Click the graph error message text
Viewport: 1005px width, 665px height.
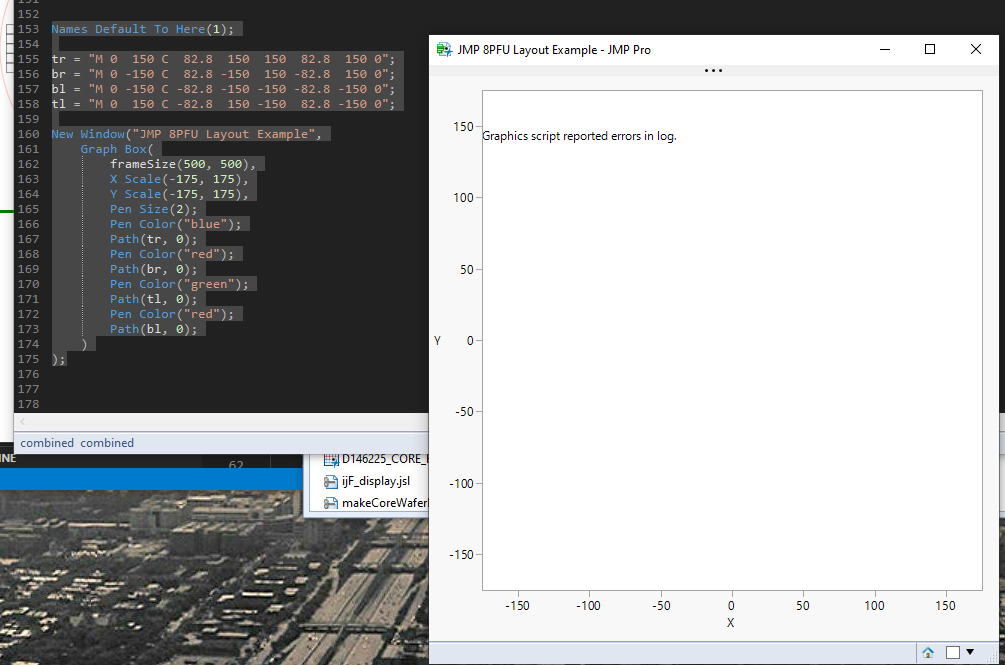point(579,136)
